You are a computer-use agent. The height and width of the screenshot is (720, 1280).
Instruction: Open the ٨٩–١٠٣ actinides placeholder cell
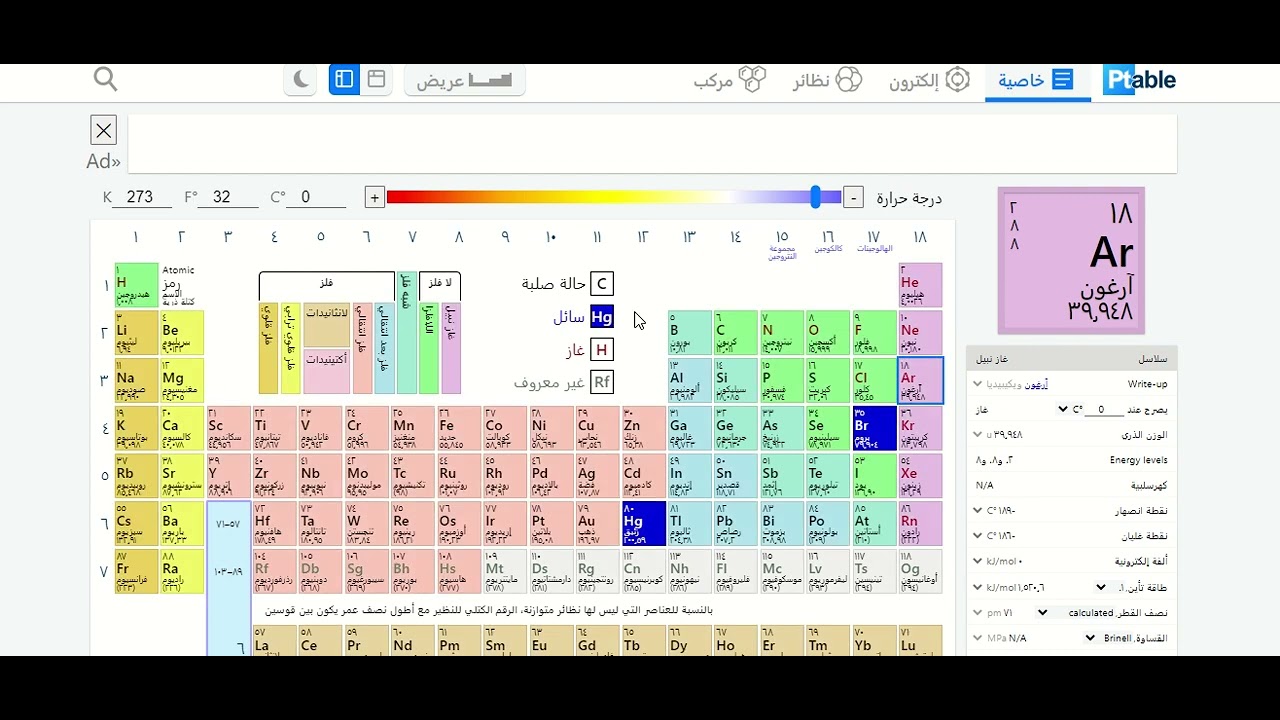coord(228,572)
